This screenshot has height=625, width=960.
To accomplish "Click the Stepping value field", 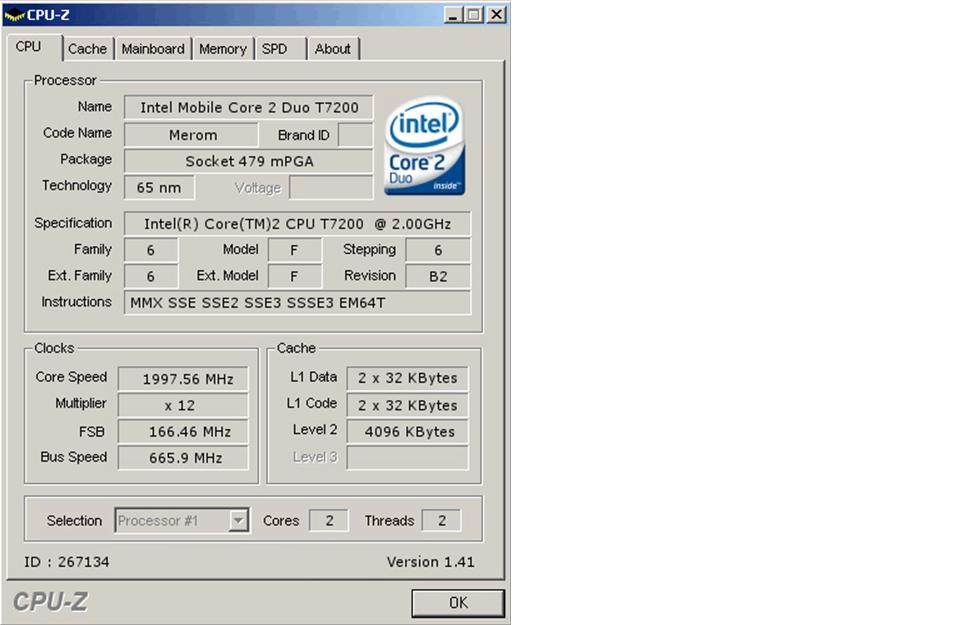I will click(x=438, y=250).
